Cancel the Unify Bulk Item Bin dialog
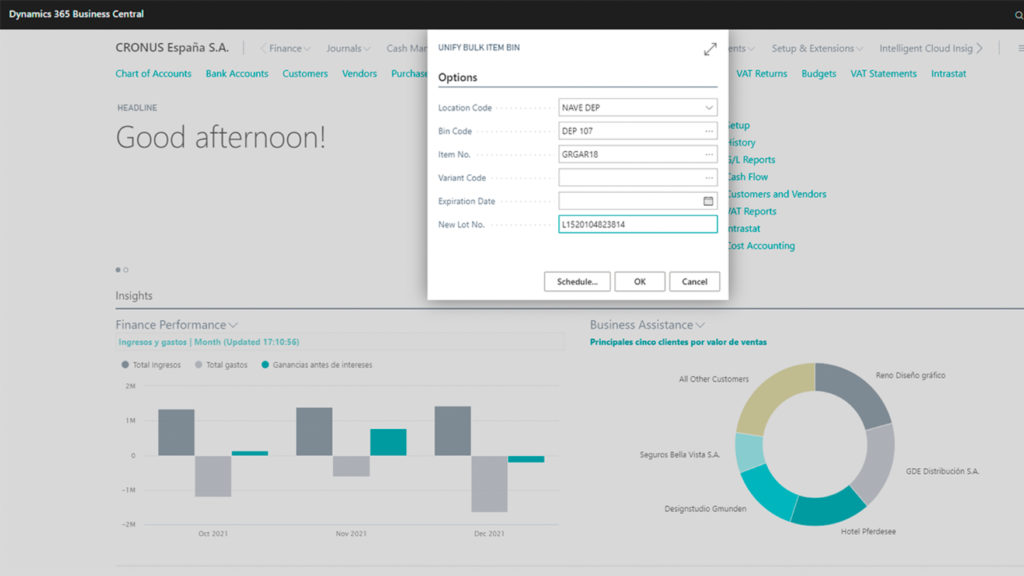 (x=694, y=281)
